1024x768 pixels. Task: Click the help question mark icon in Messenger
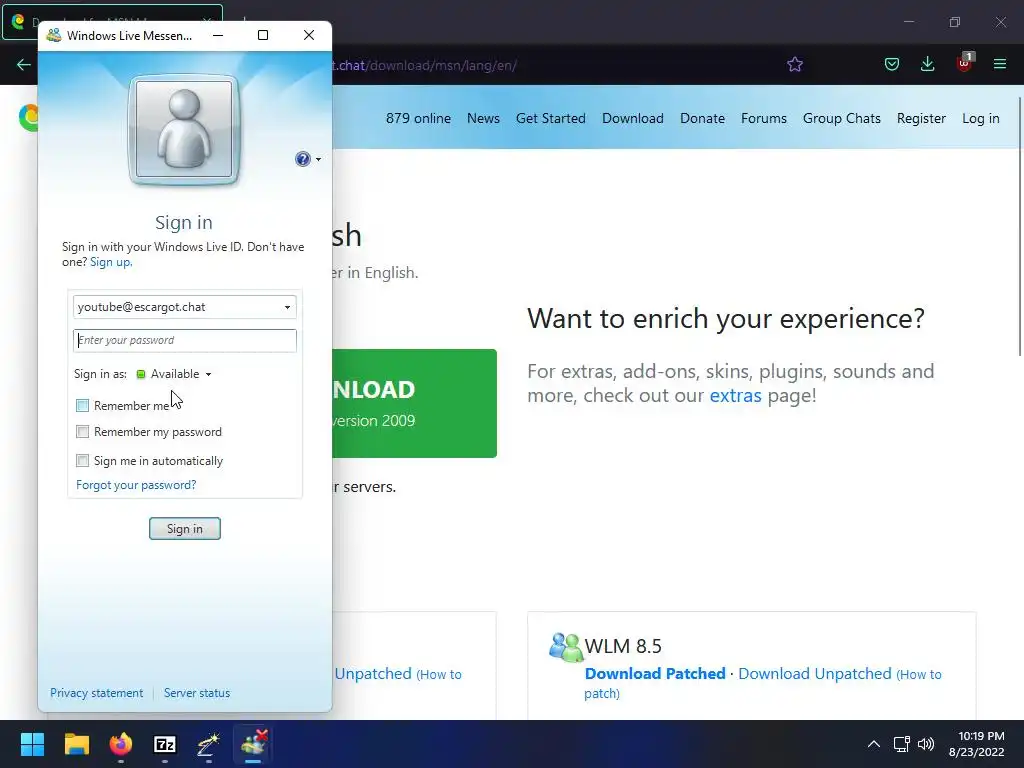click(x=302, y=159)
